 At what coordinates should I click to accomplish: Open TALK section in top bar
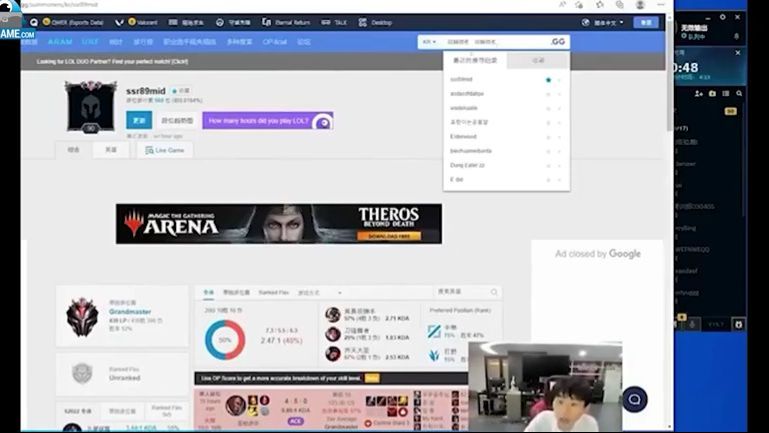(x=334, y=22)
